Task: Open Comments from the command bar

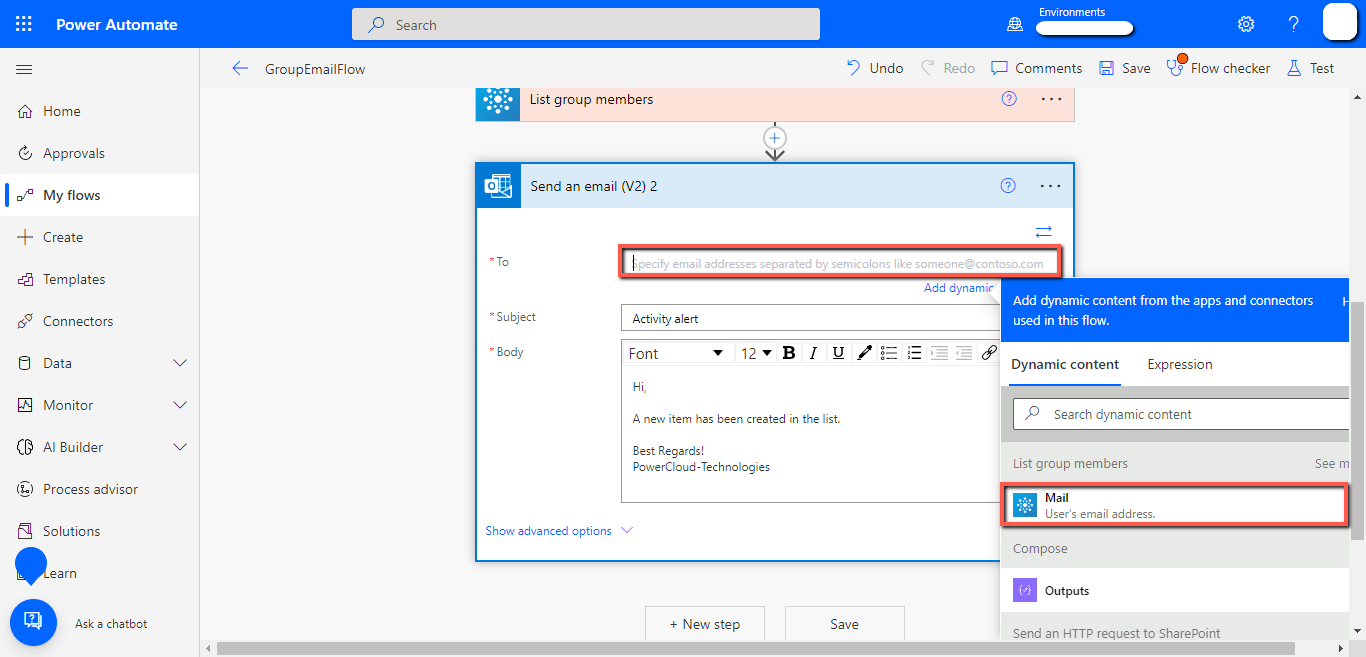Action: pyautogui.click(x=1037, y=68)
